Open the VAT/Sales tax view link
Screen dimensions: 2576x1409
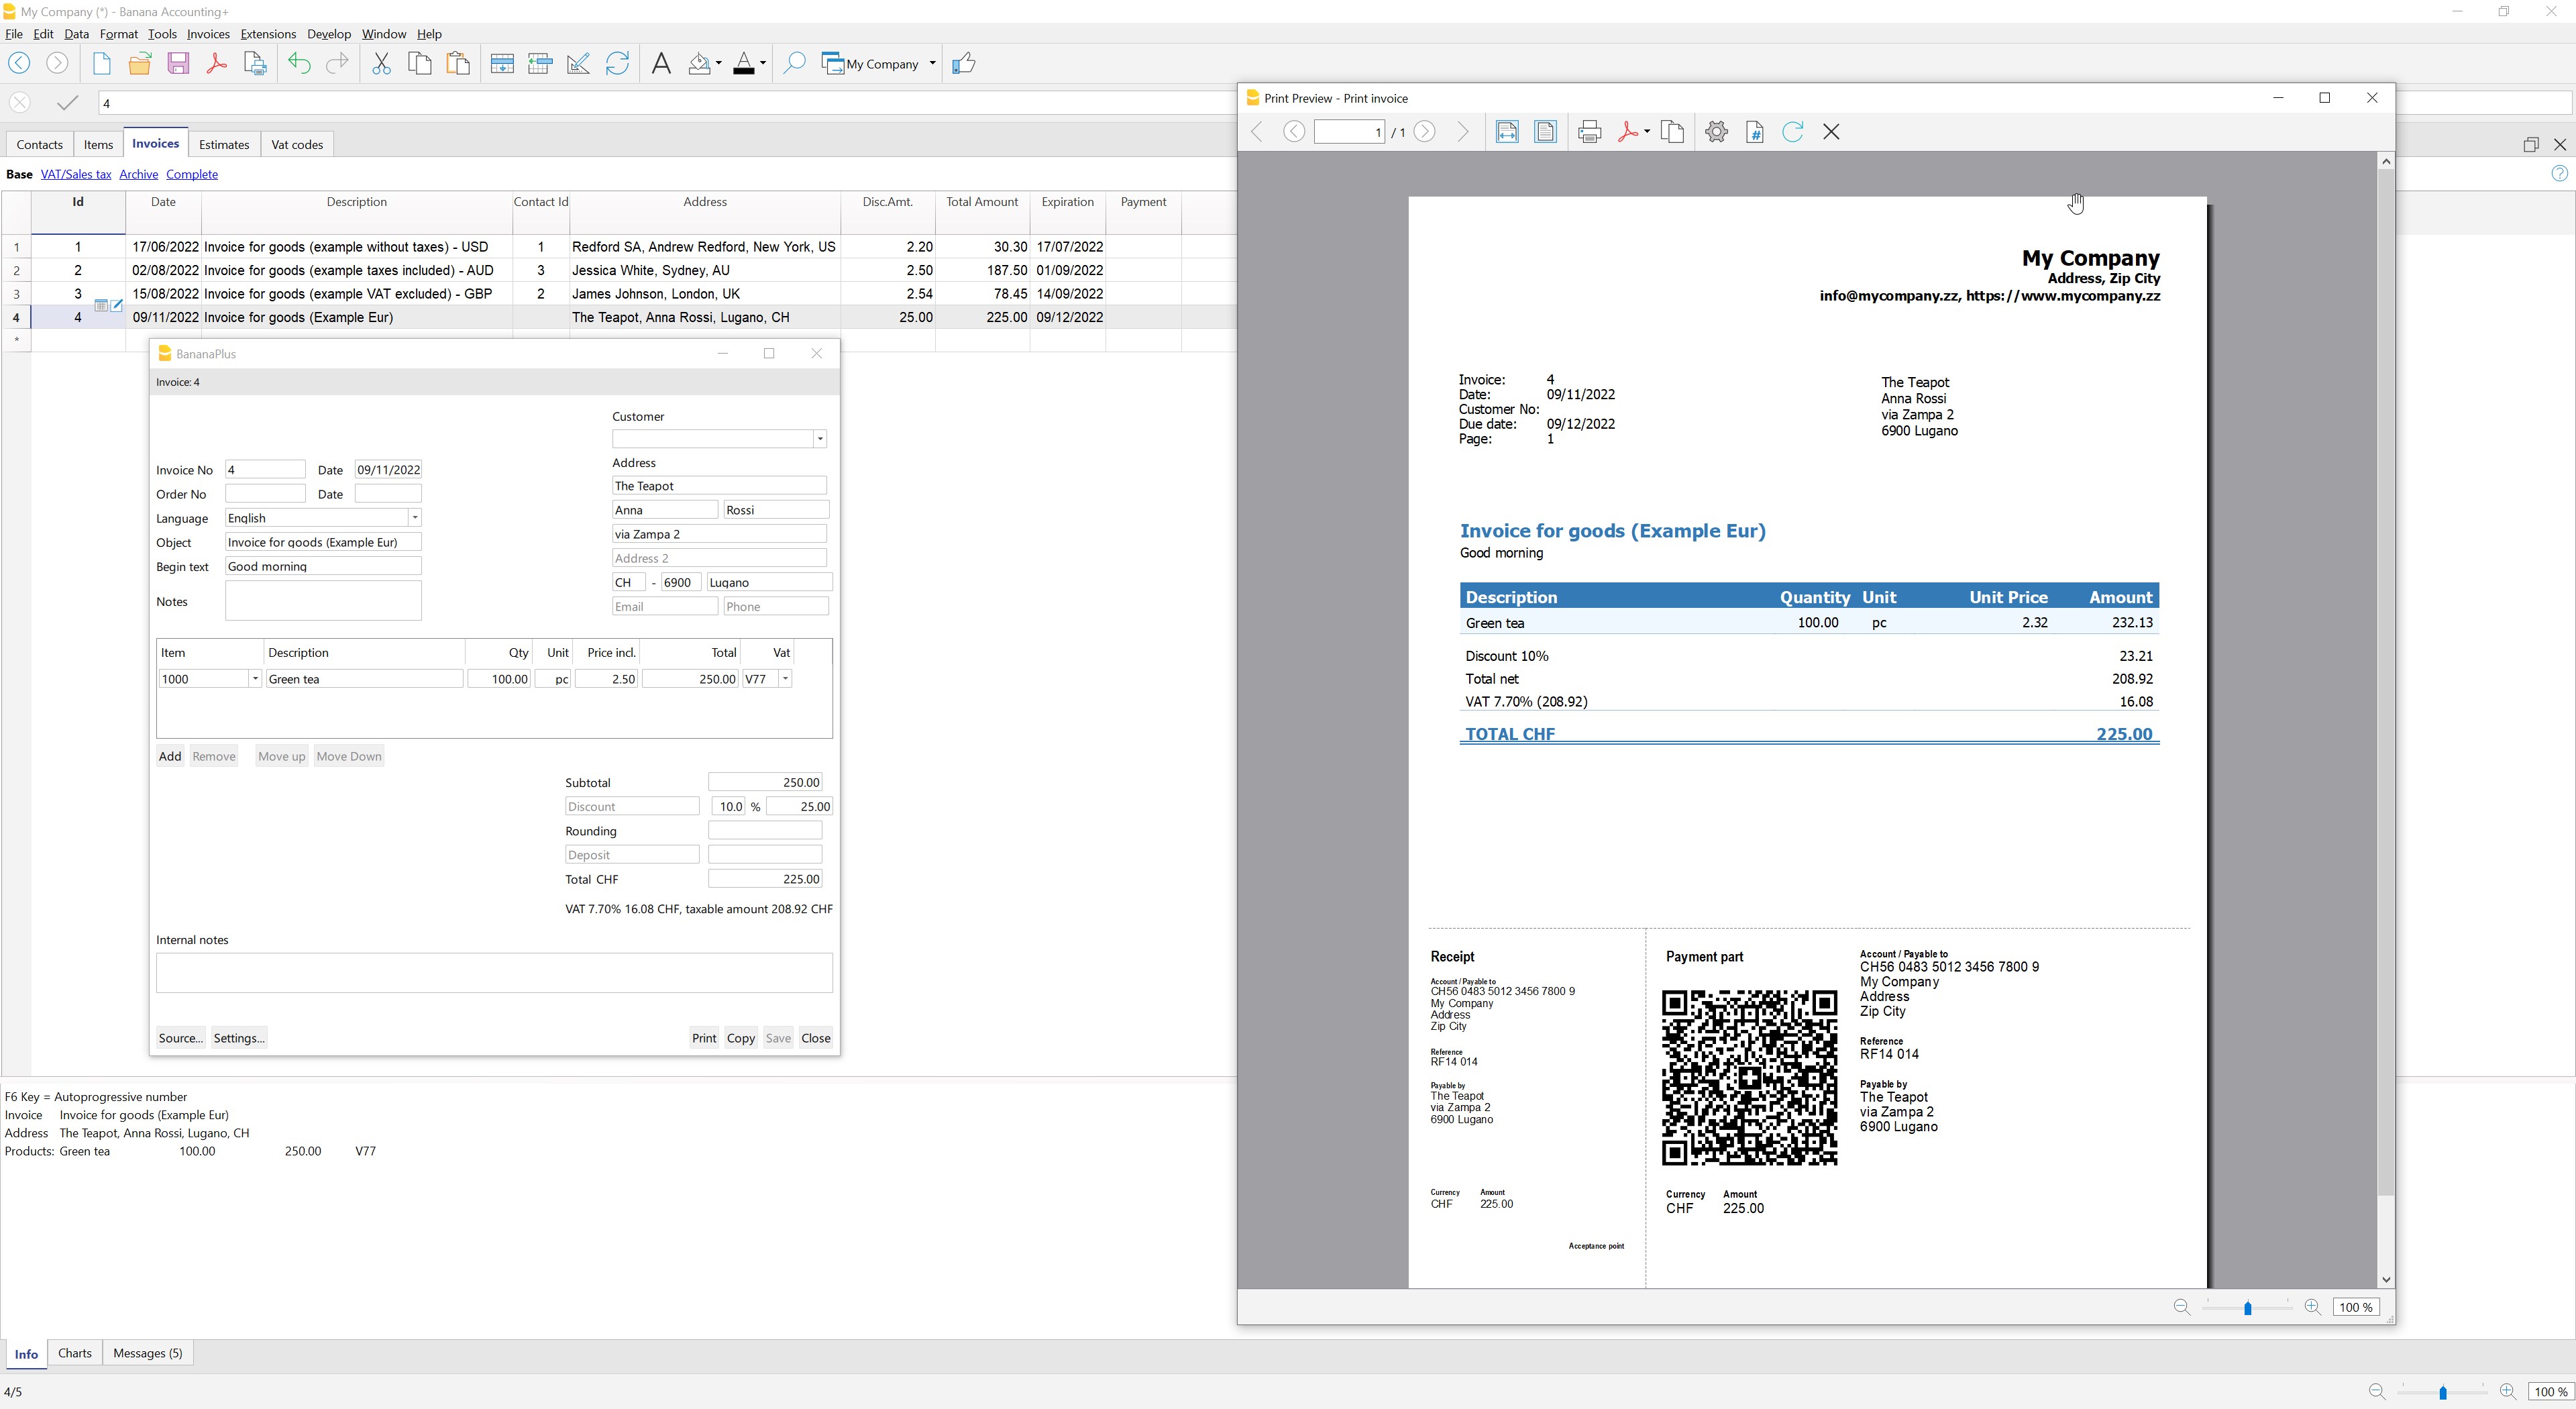(75, 174)
